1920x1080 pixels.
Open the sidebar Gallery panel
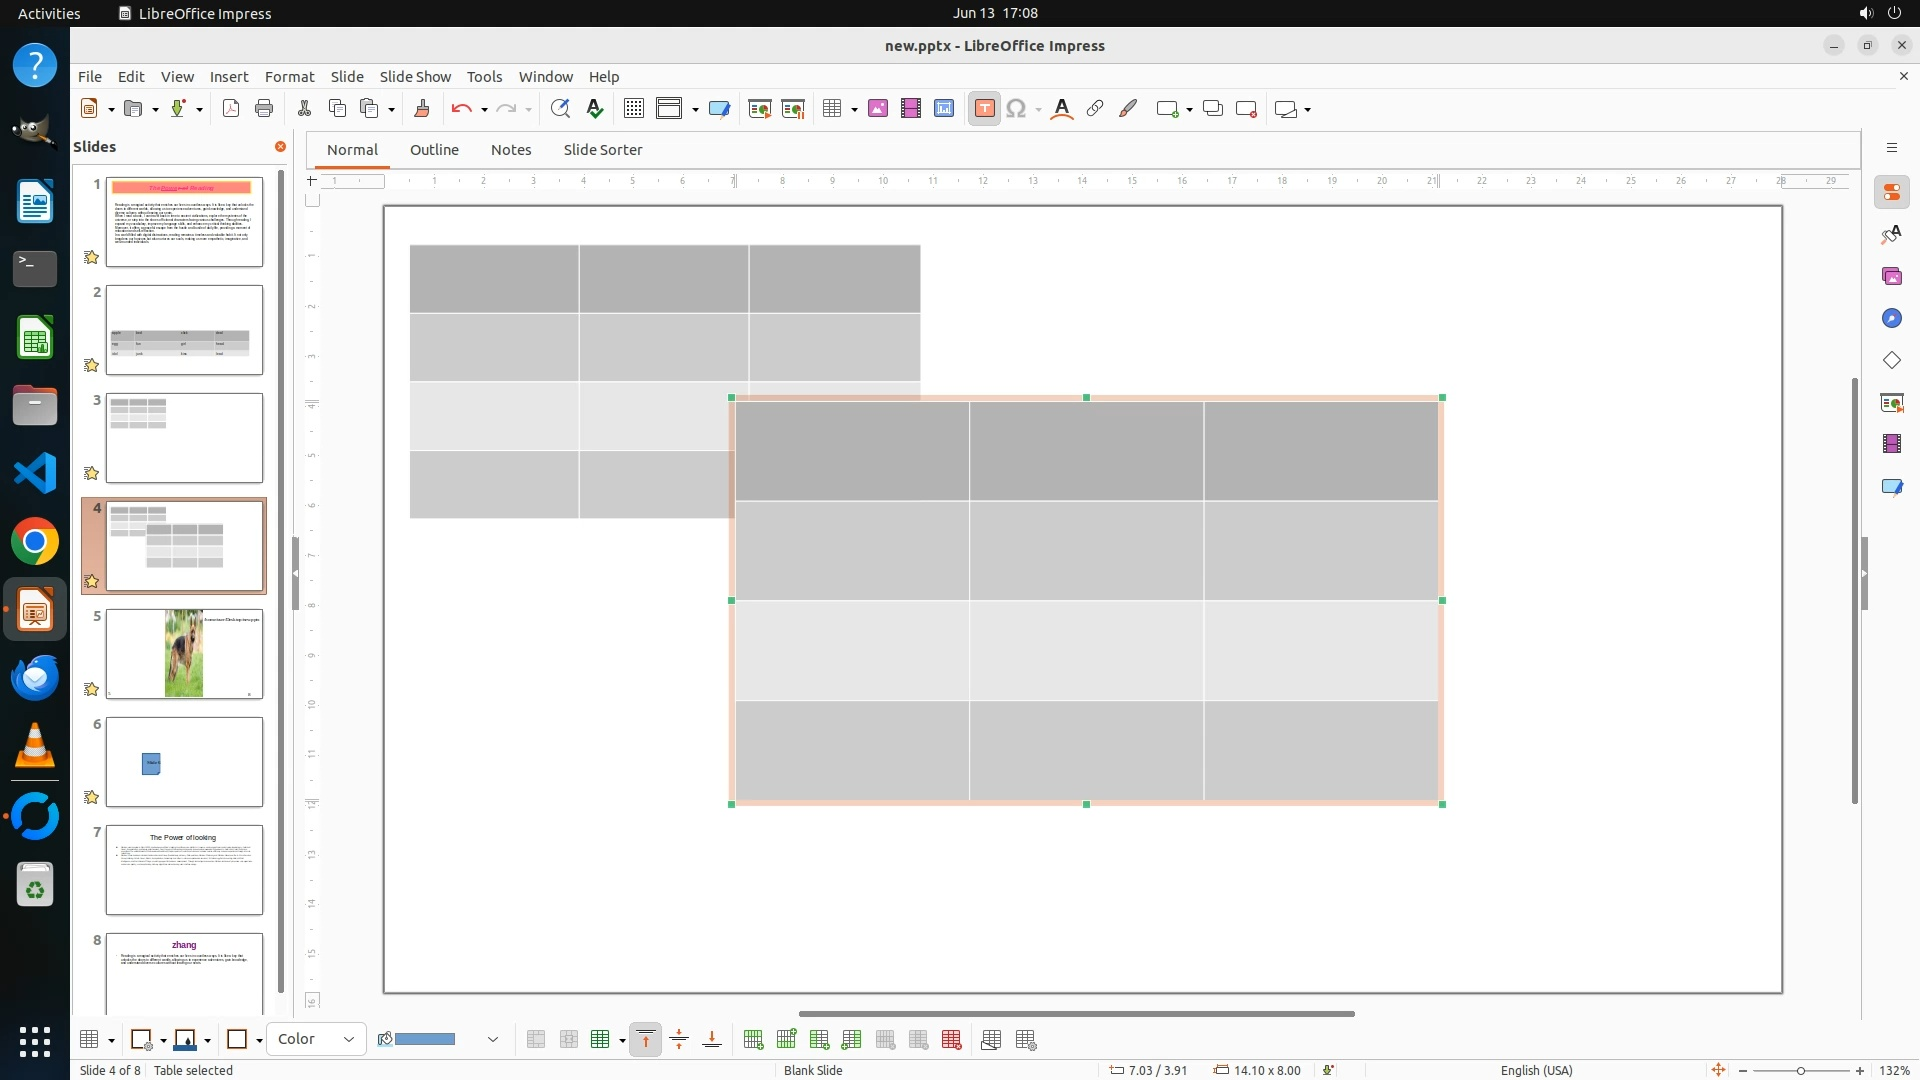tap(1891, 277)
